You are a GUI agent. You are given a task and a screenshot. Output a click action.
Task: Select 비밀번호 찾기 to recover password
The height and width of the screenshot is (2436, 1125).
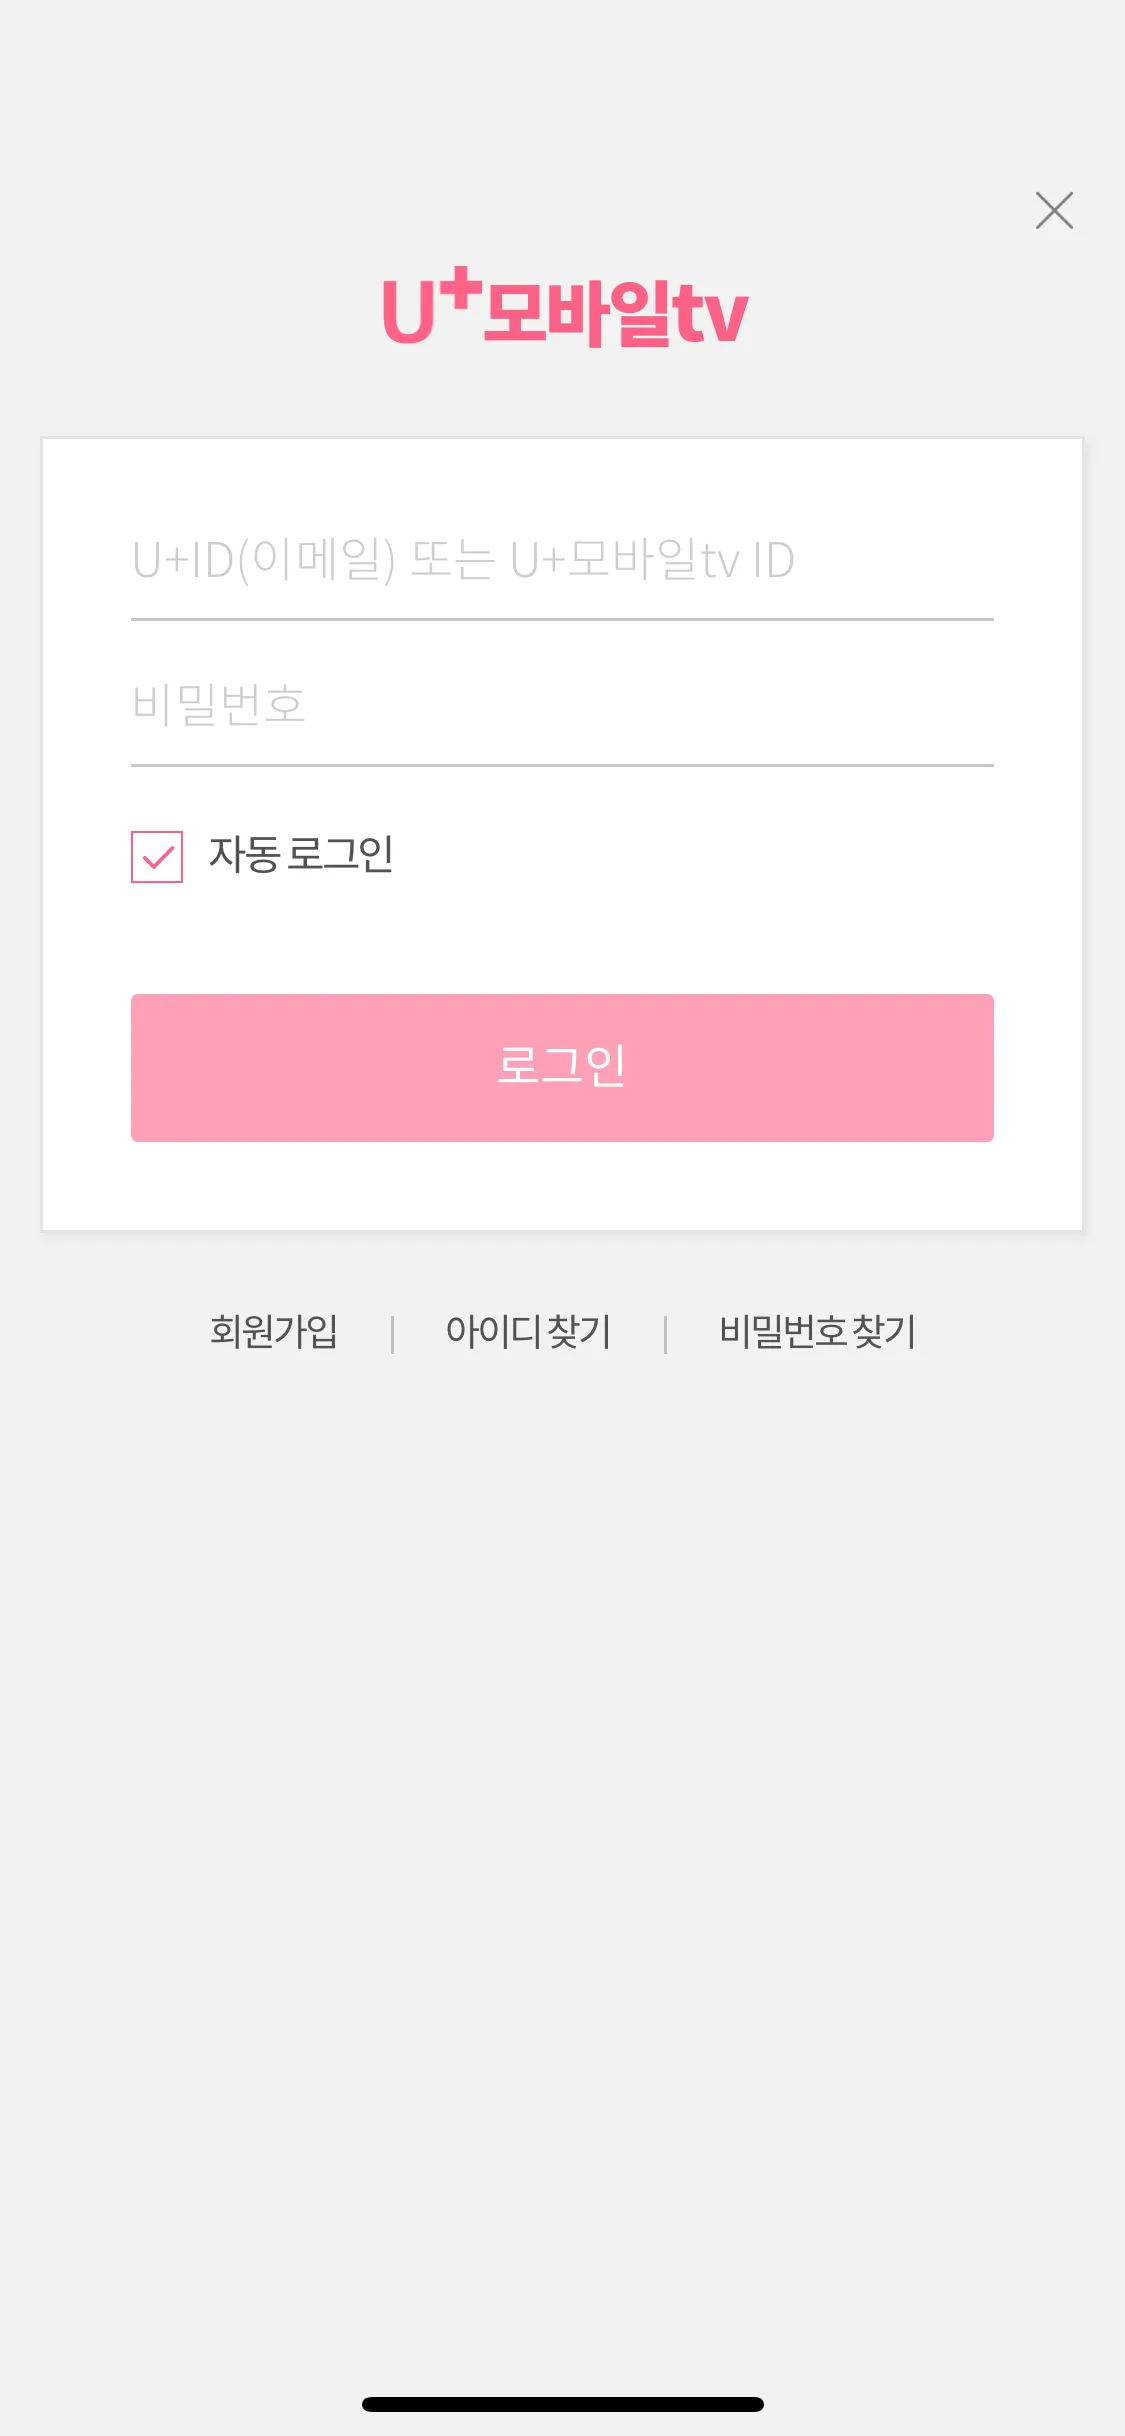[817, 1331]
